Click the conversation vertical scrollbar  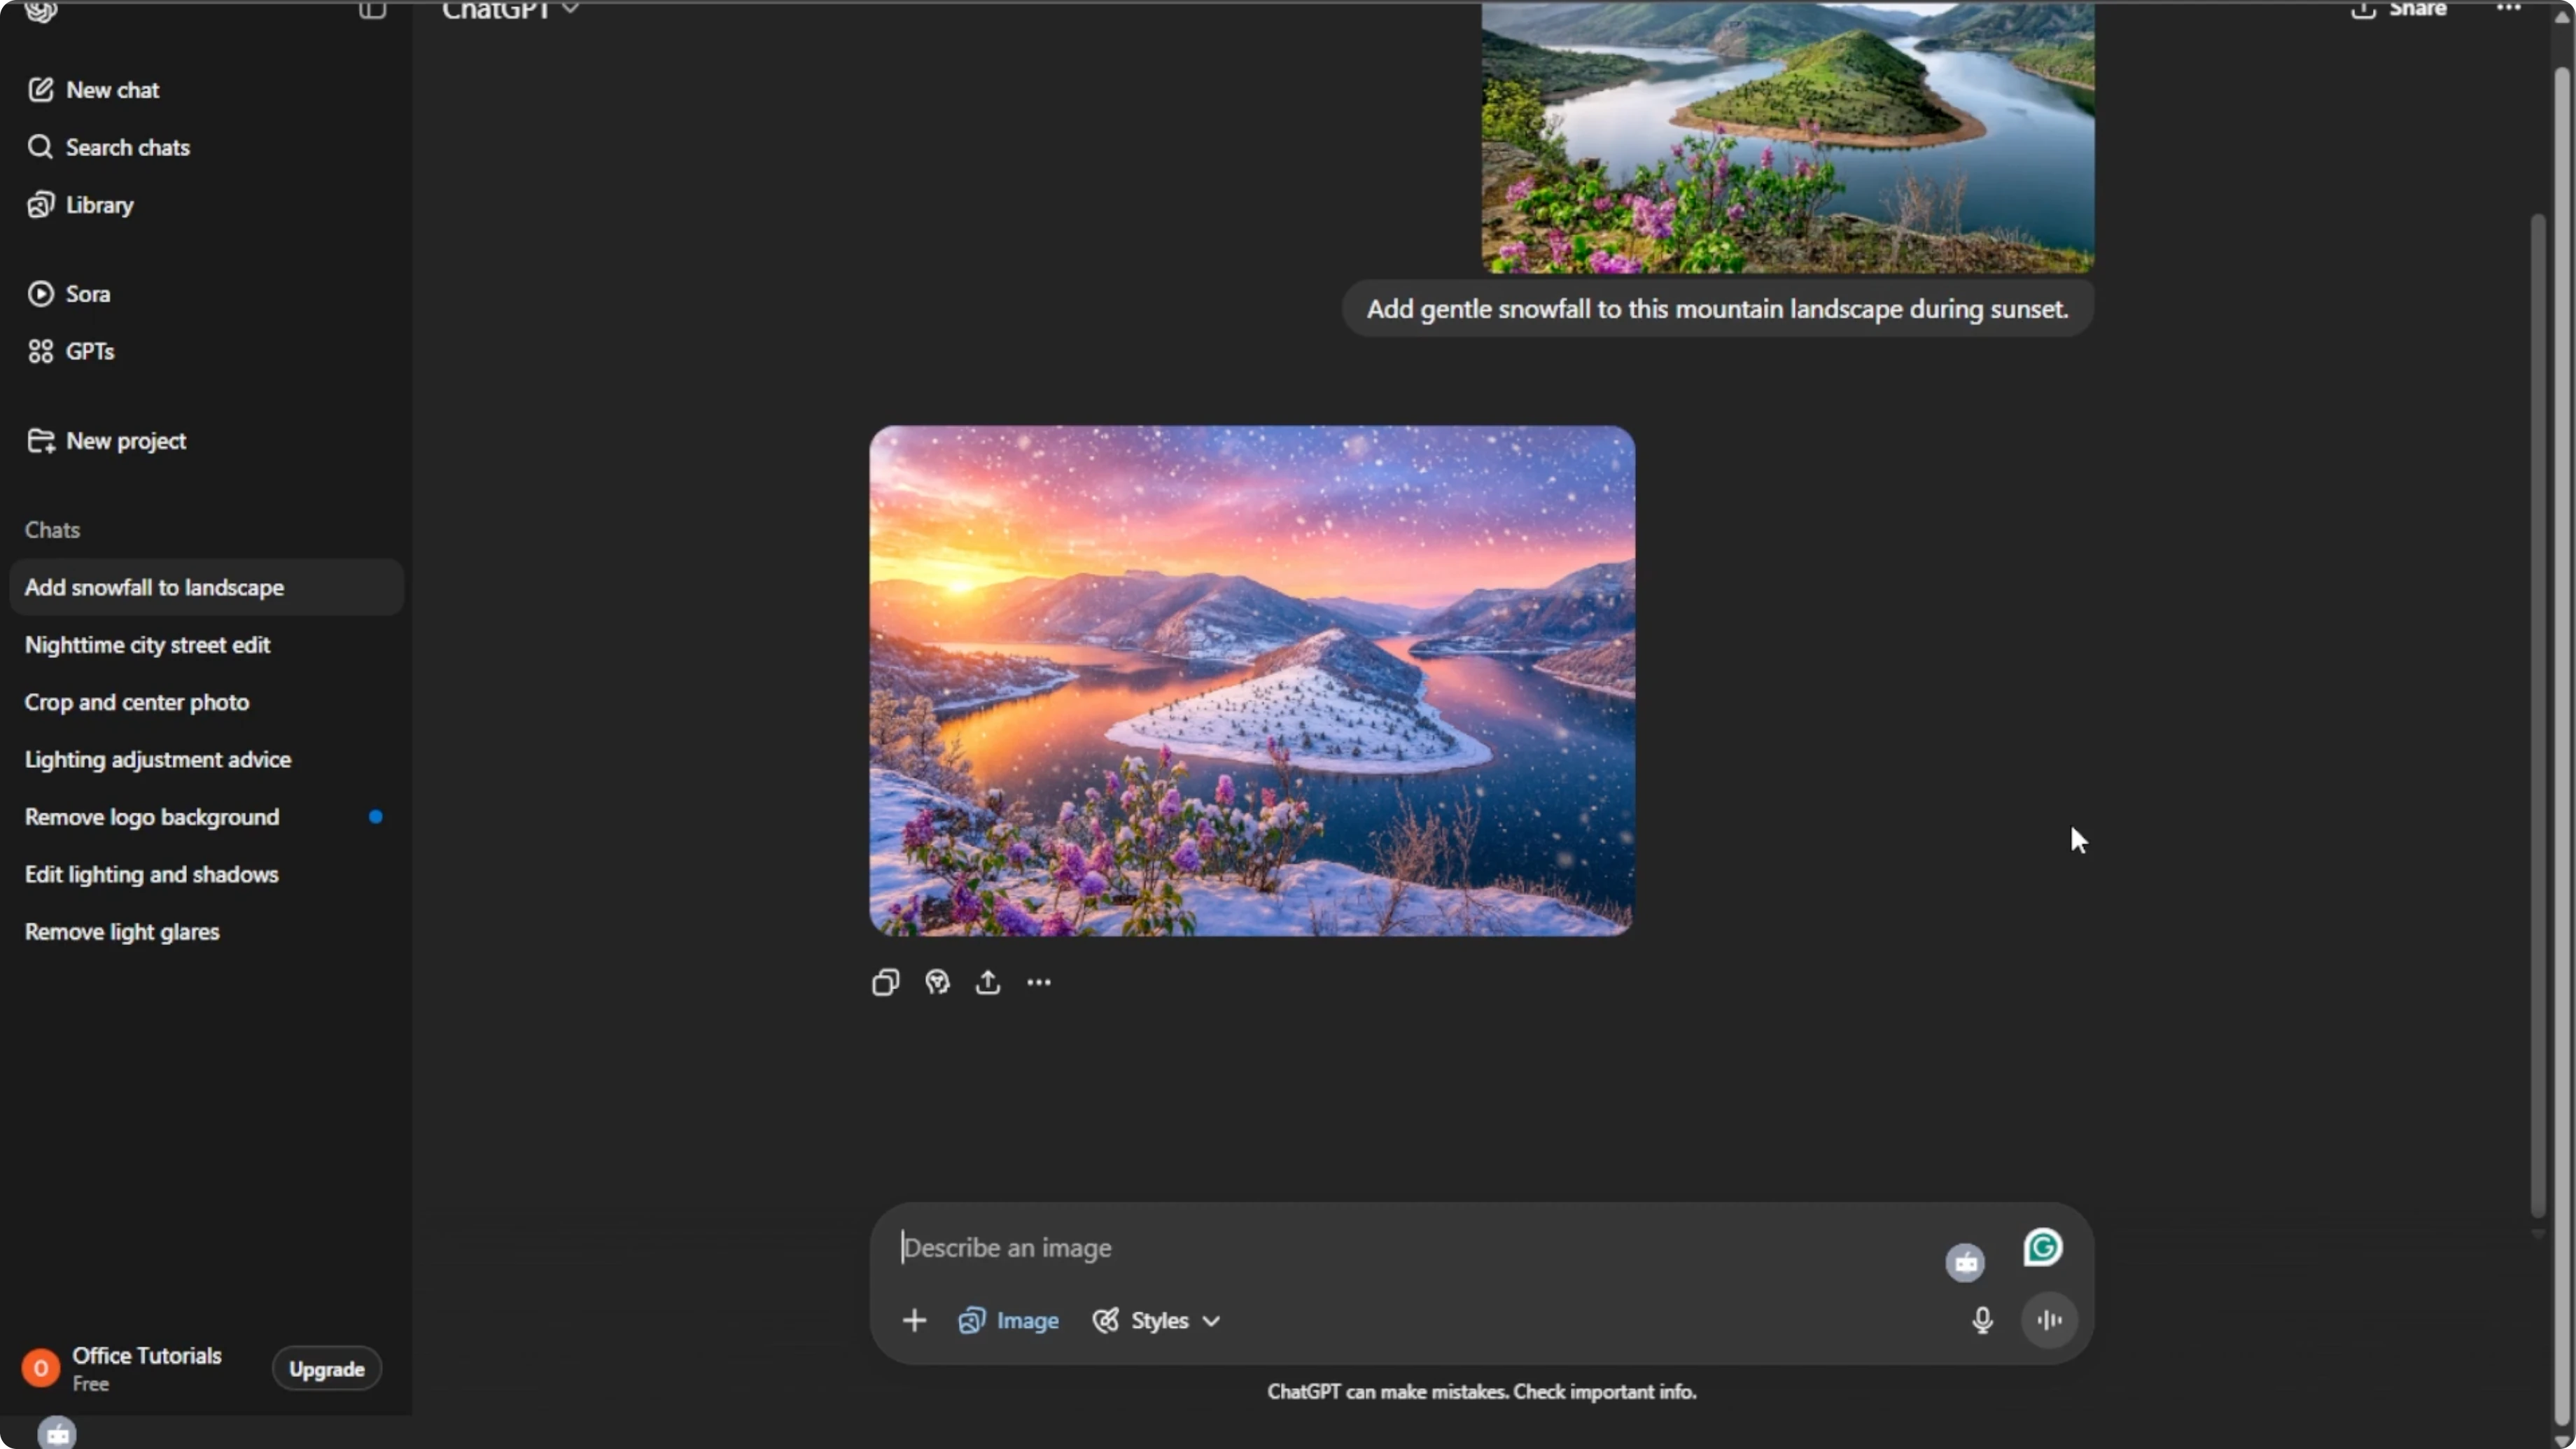2538,715
